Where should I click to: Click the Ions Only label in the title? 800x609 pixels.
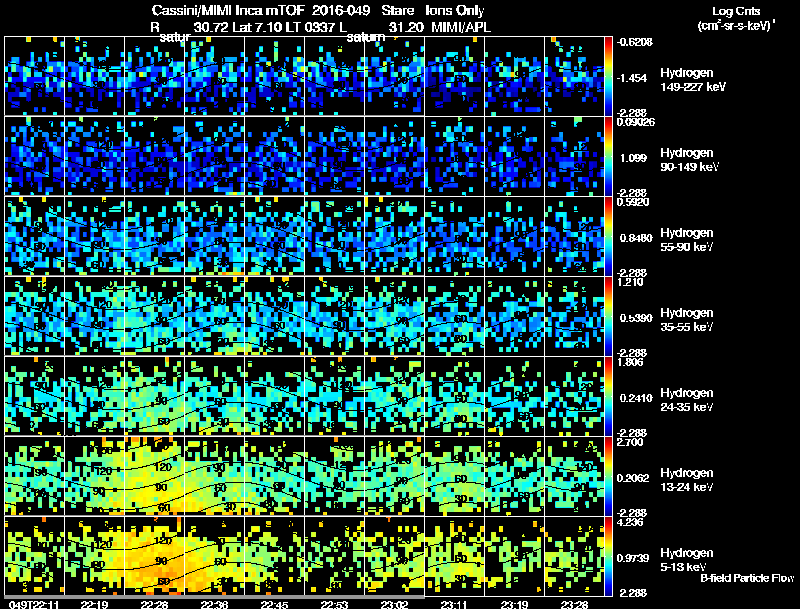[x=455, y=11]
